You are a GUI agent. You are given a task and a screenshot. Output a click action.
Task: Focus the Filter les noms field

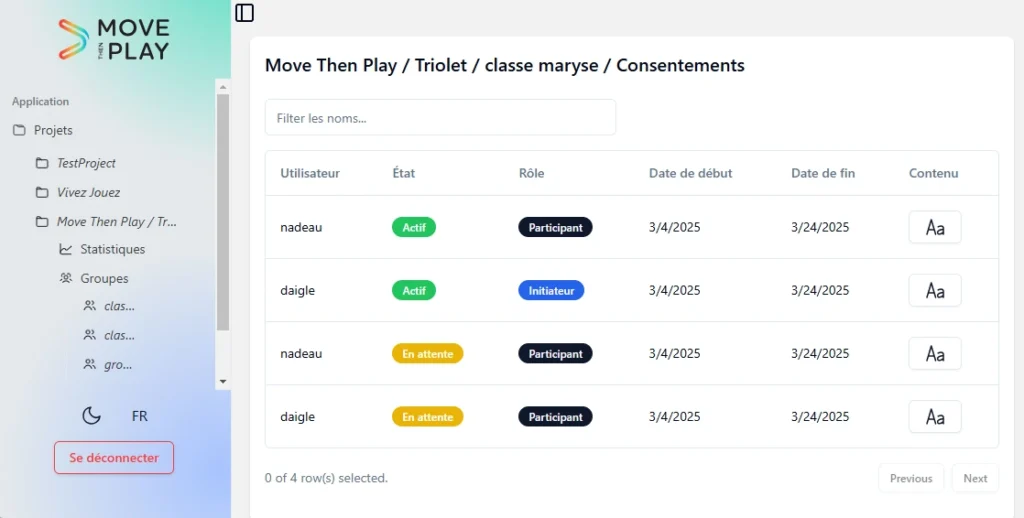click(x=440, y=118)
